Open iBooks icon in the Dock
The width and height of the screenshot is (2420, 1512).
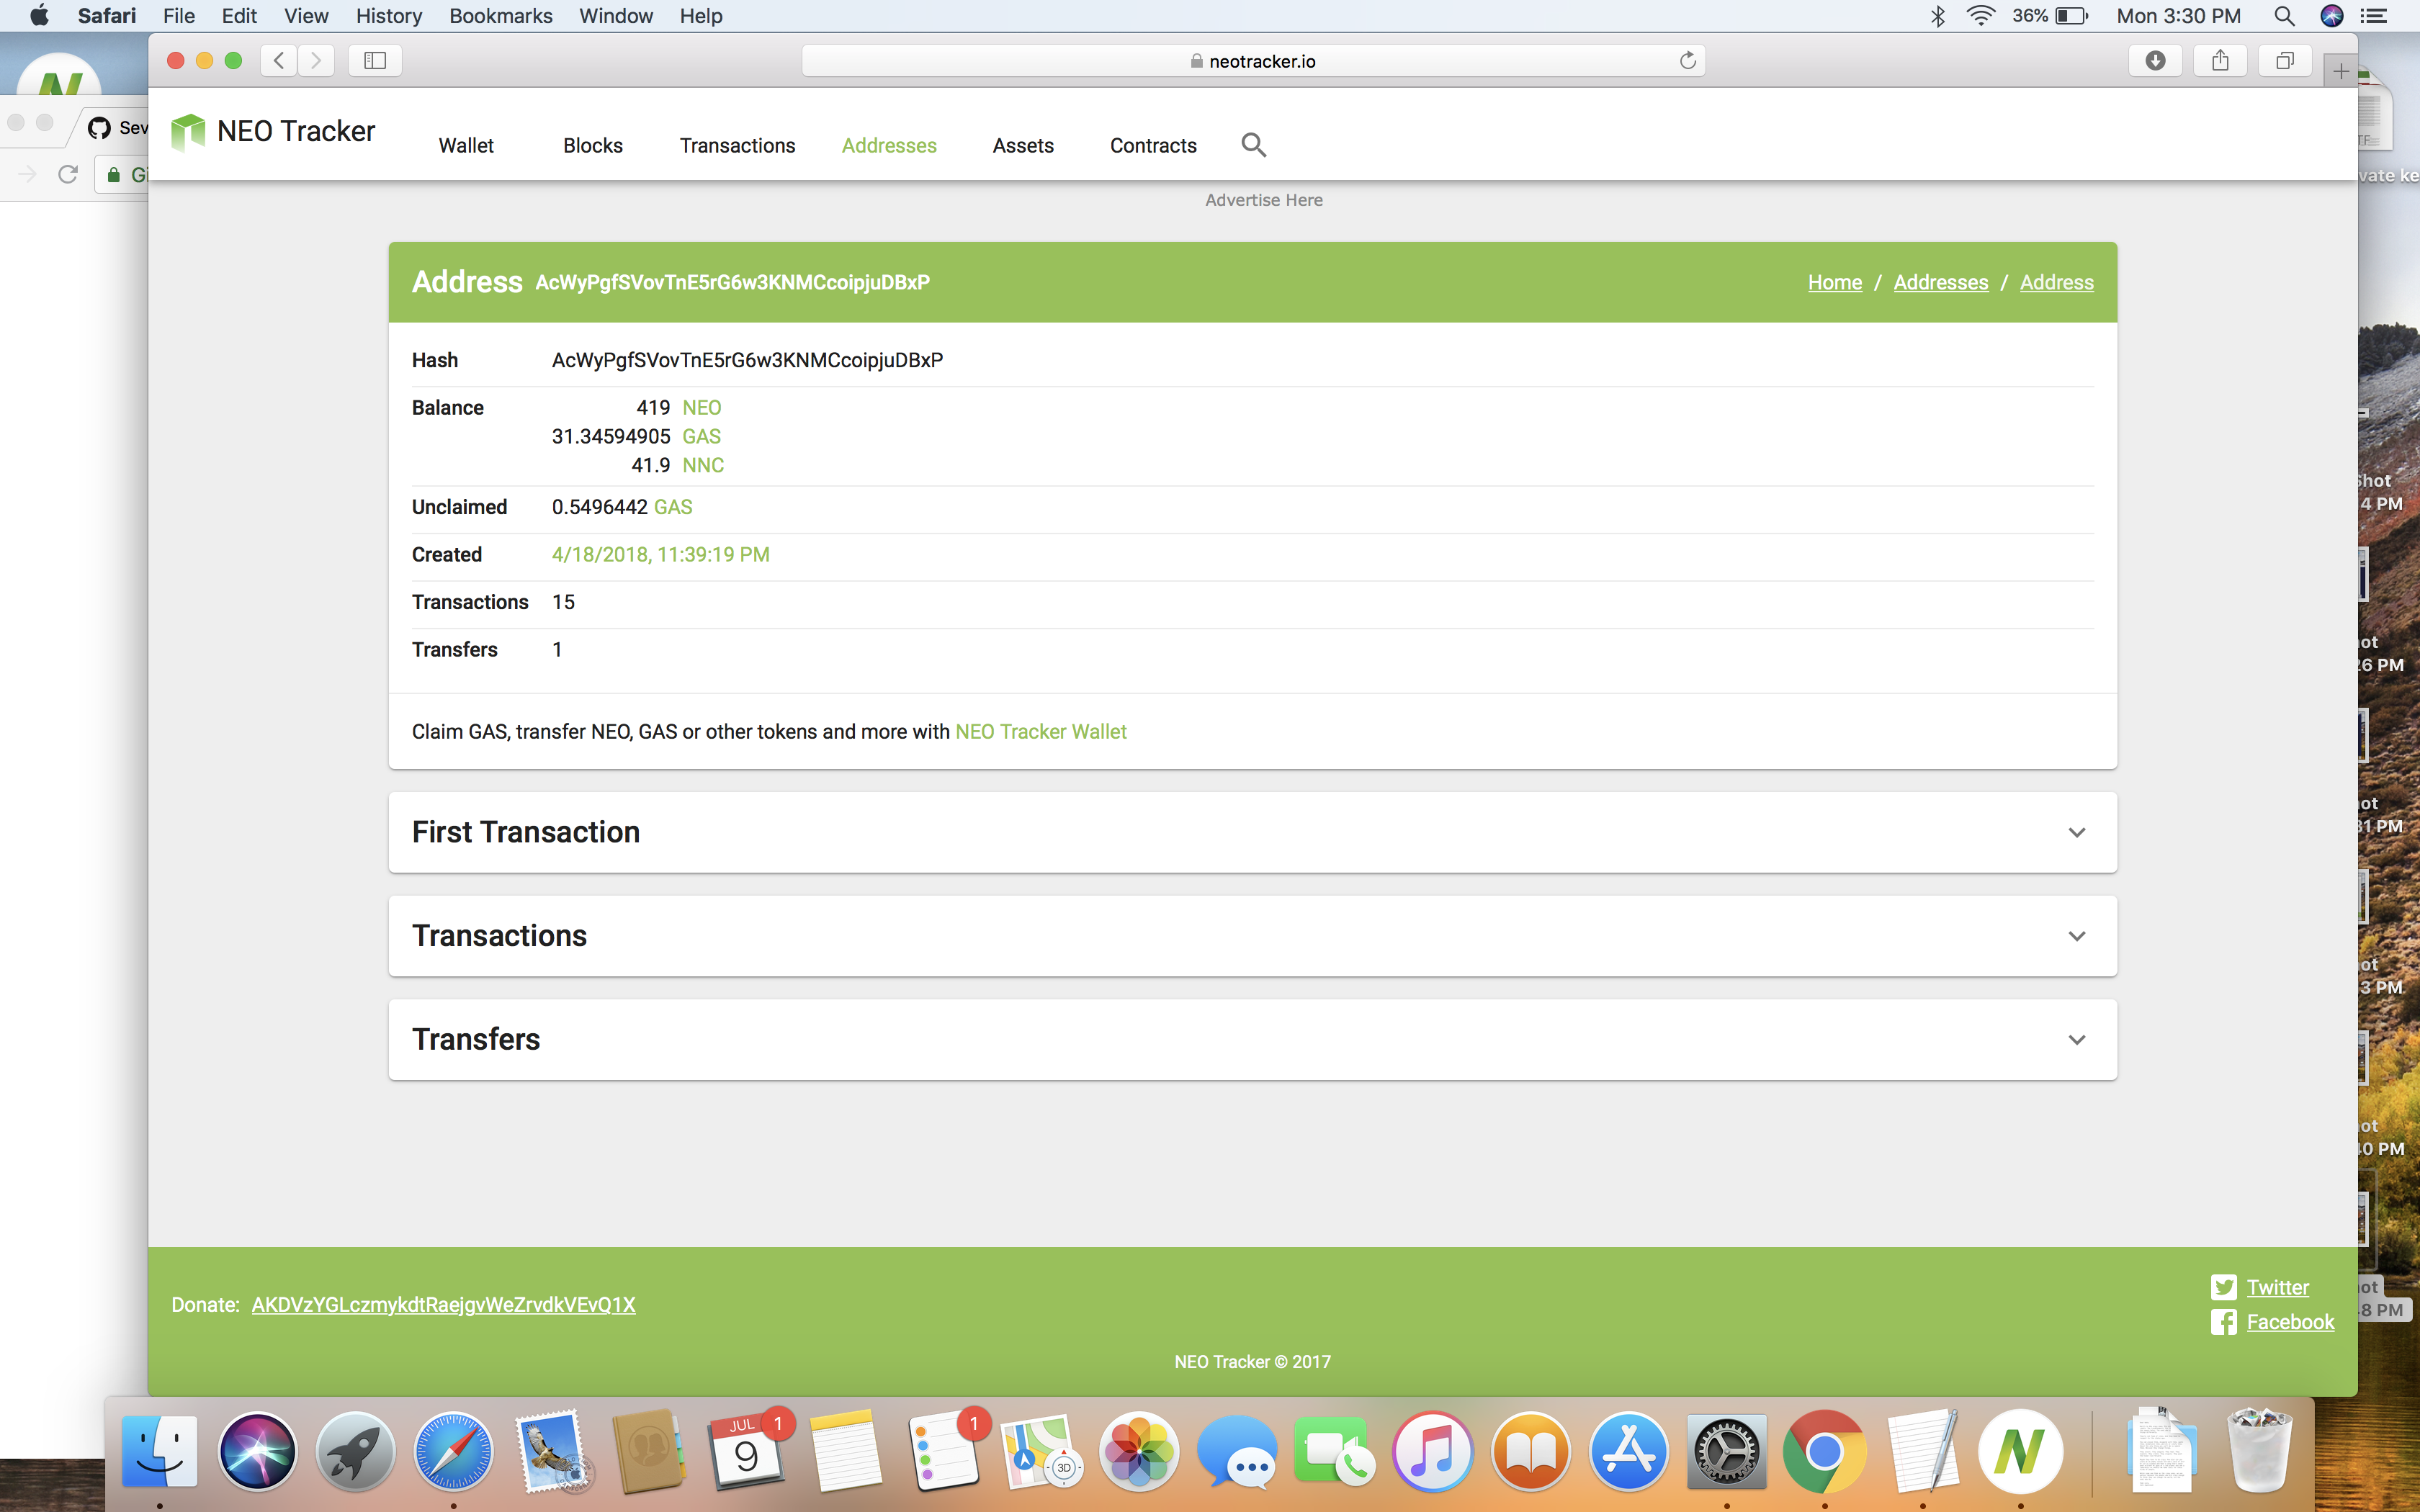pos(1531,1450)
